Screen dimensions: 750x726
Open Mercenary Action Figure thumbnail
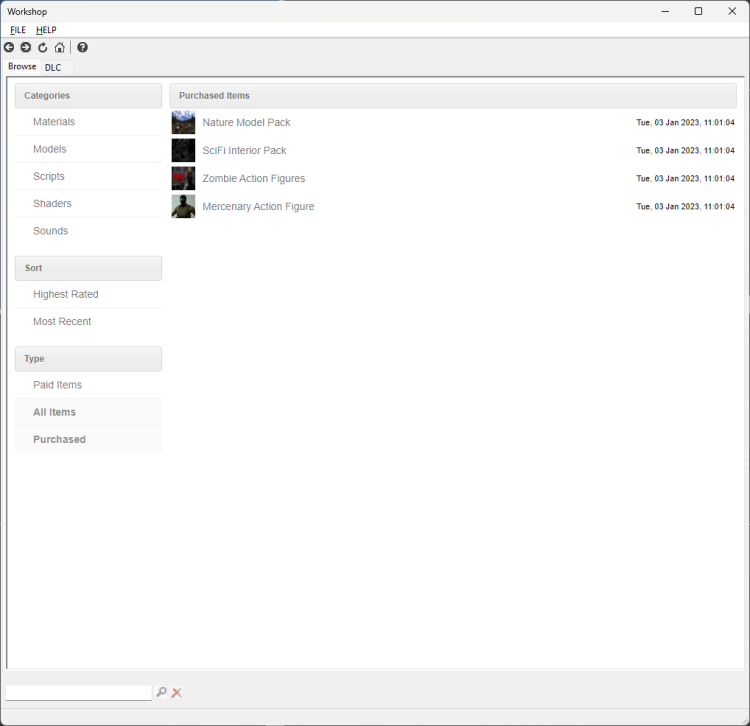click(x=184, y=207)
